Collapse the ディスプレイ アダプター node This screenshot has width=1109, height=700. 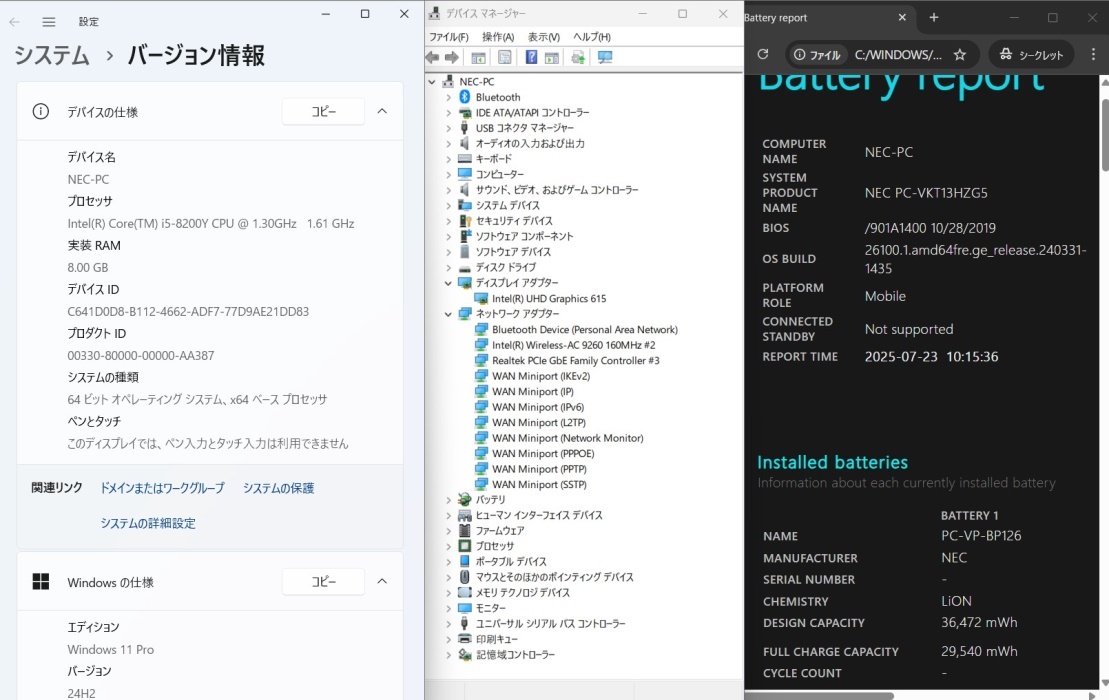(x=448, y=283)
